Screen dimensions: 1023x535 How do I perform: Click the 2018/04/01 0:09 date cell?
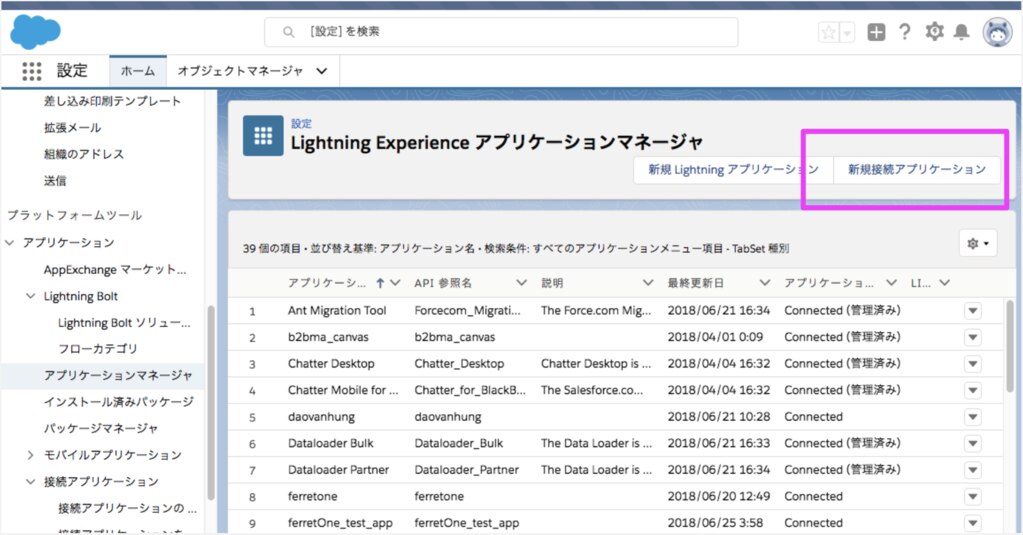pos(715,337)
